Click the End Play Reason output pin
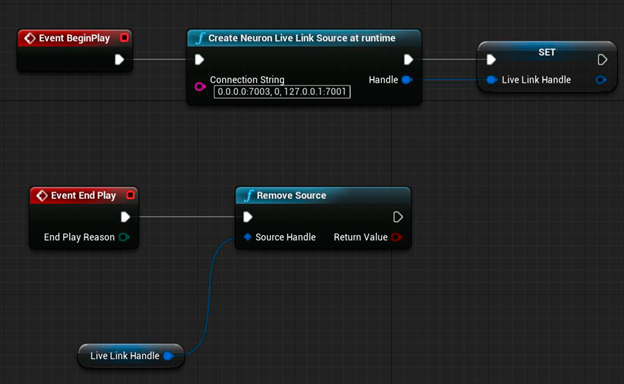 (x=124, y=237)
